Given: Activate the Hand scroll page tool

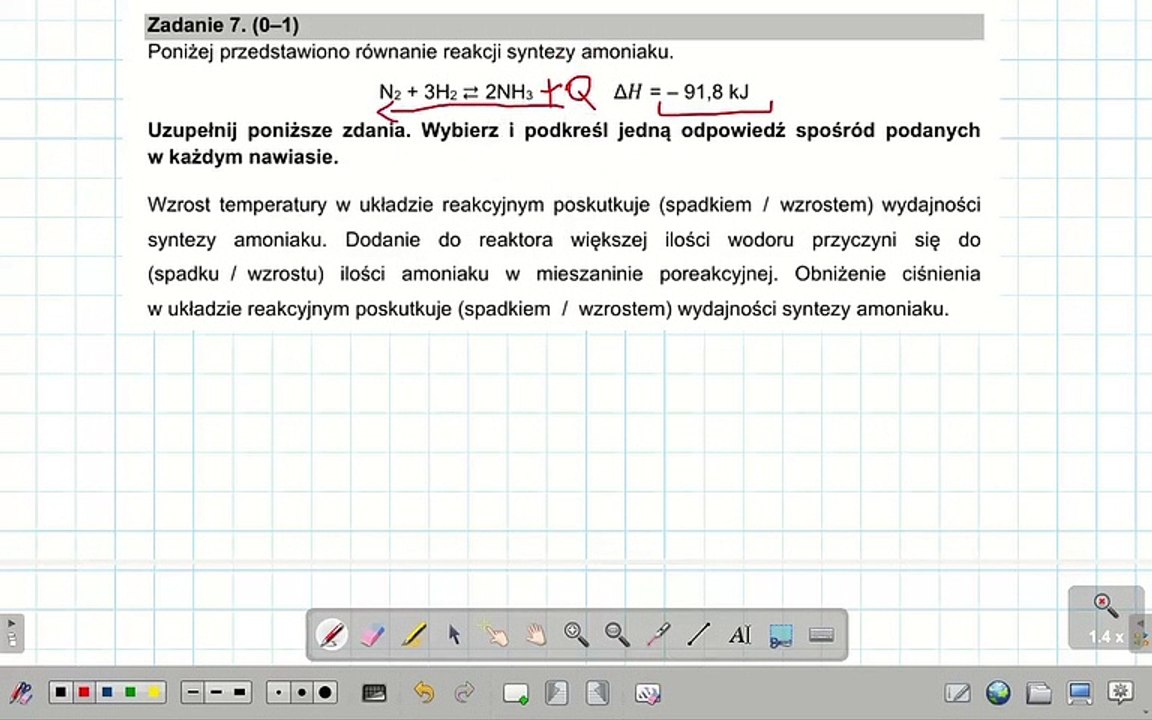Looking at the screenshot, I should 536,634.
